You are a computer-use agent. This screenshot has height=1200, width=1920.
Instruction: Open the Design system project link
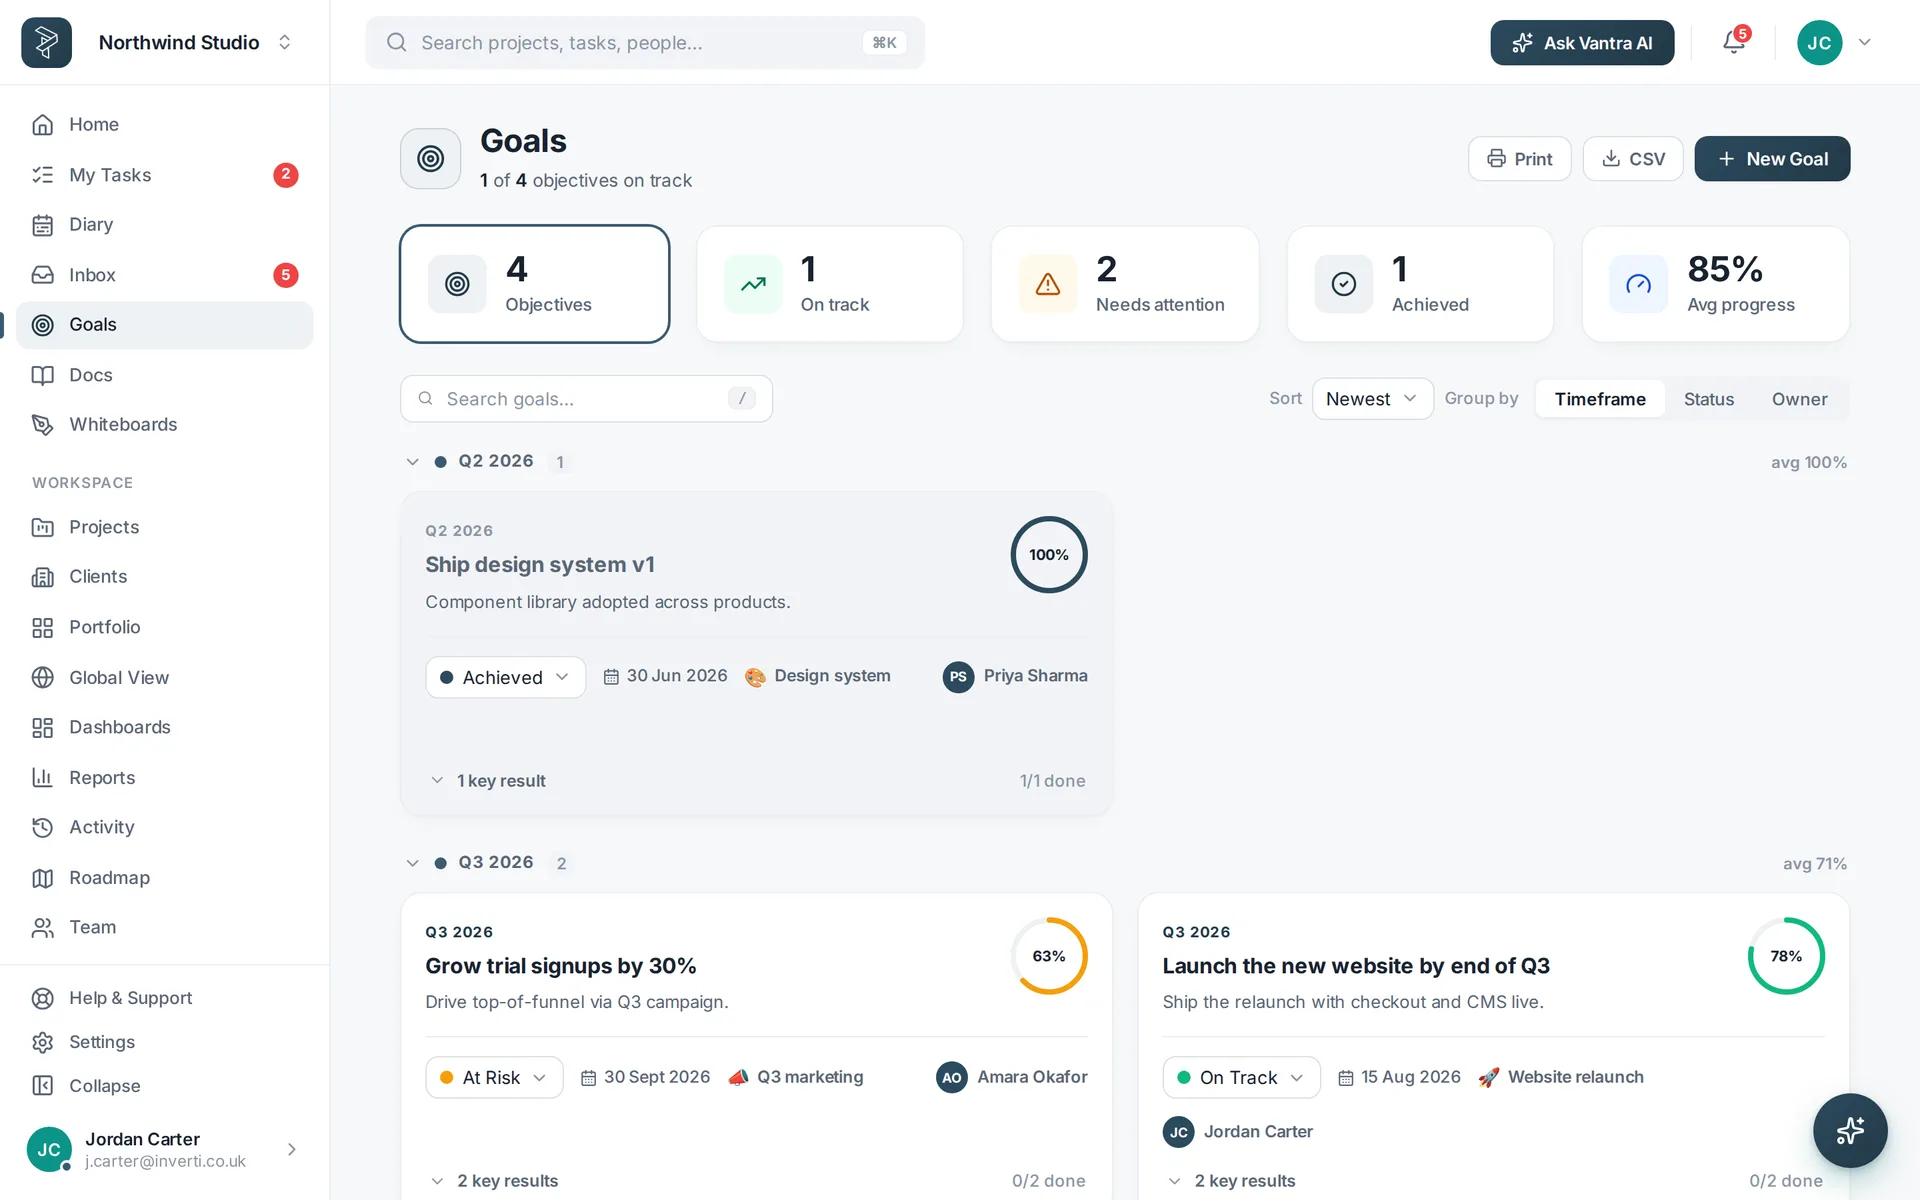tap(818, 676)
